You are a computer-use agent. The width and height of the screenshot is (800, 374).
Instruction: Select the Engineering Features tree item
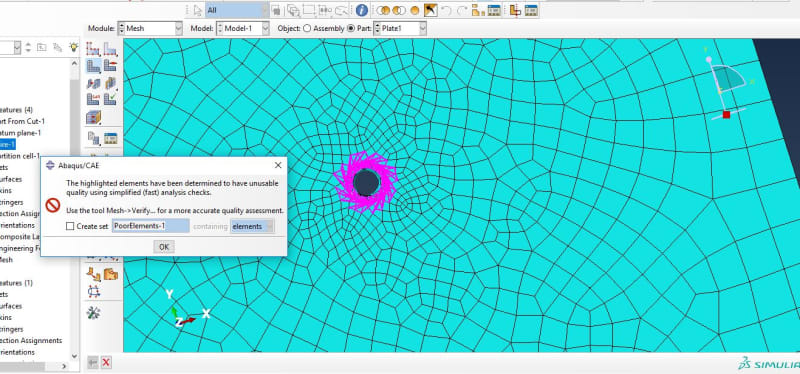tap(20, 248)
